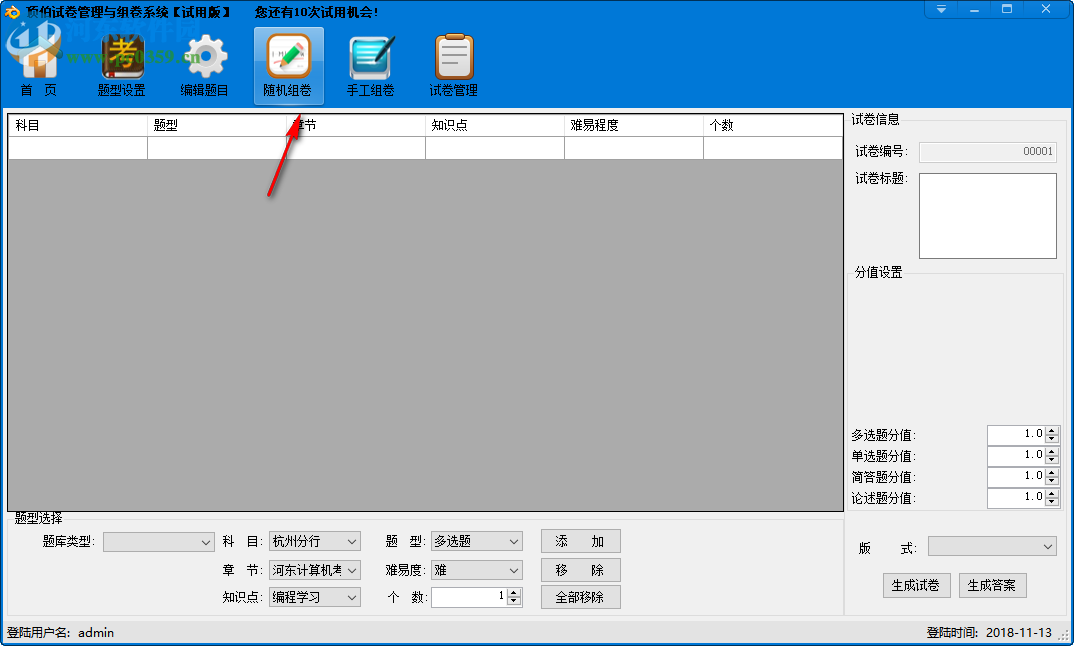Viewport: 1074px width, 646px height.
Task: Click the 全部移除 remove all button
Action: [581, 597]
